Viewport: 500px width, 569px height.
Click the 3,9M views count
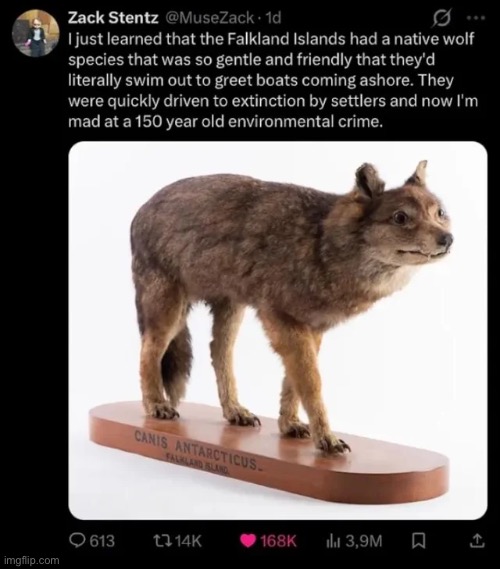click(x=364, y=541)
